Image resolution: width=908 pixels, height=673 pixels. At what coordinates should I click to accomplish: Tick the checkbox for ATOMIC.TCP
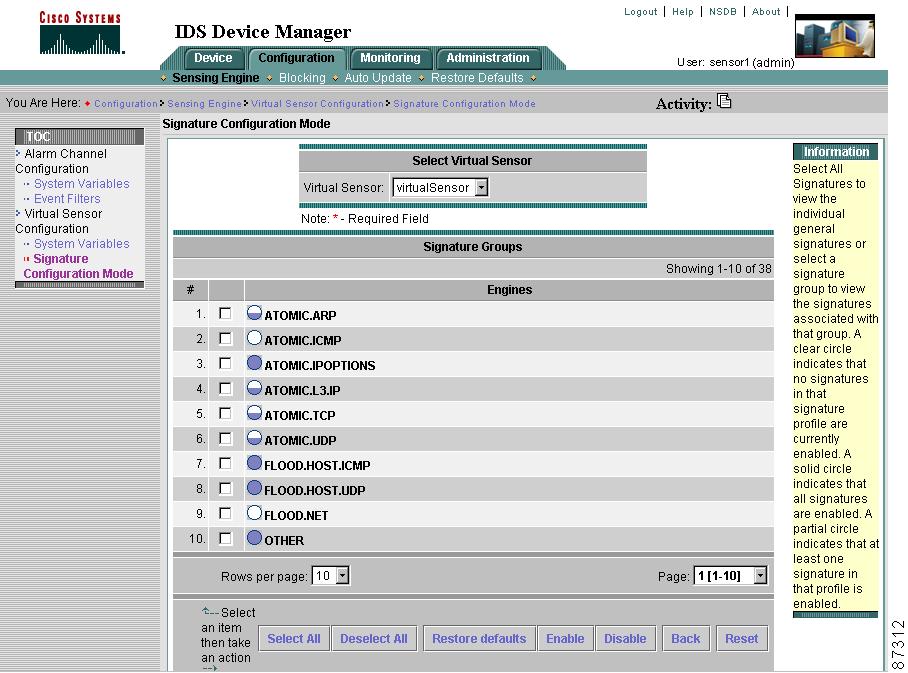[x=225, y=414]
